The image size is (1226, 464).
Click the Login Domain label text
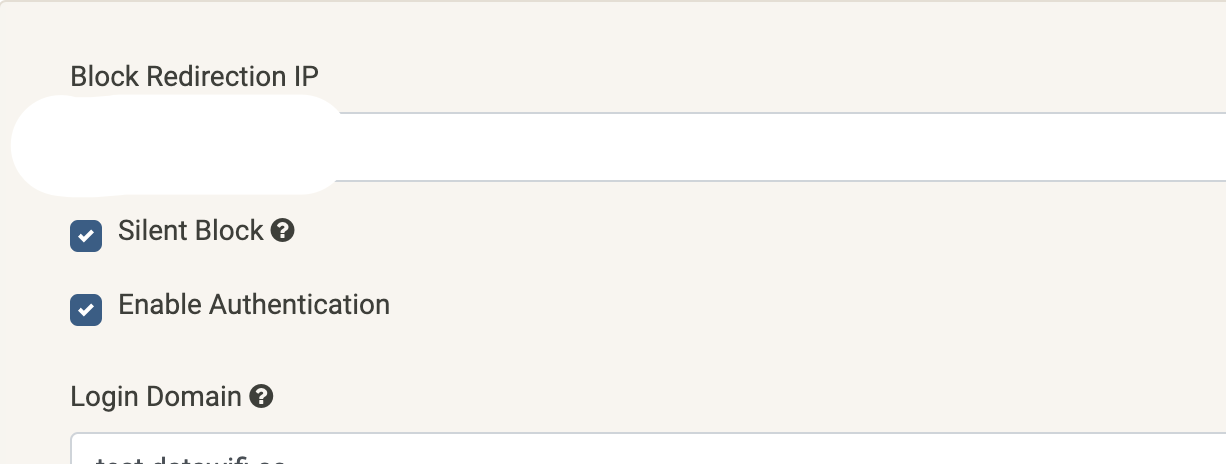pyautogui.click(x=156, y=397)
